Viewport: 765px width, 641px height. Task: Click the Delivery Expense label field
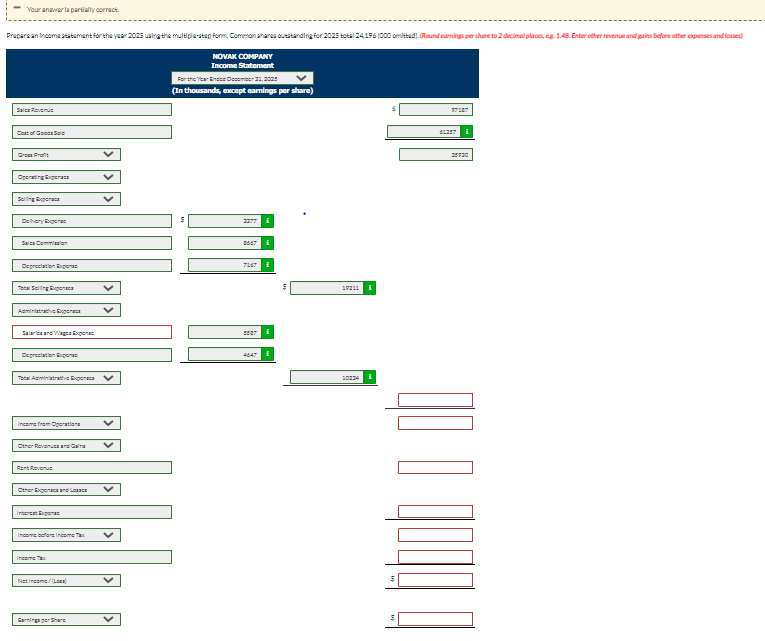tap(92, 221)
